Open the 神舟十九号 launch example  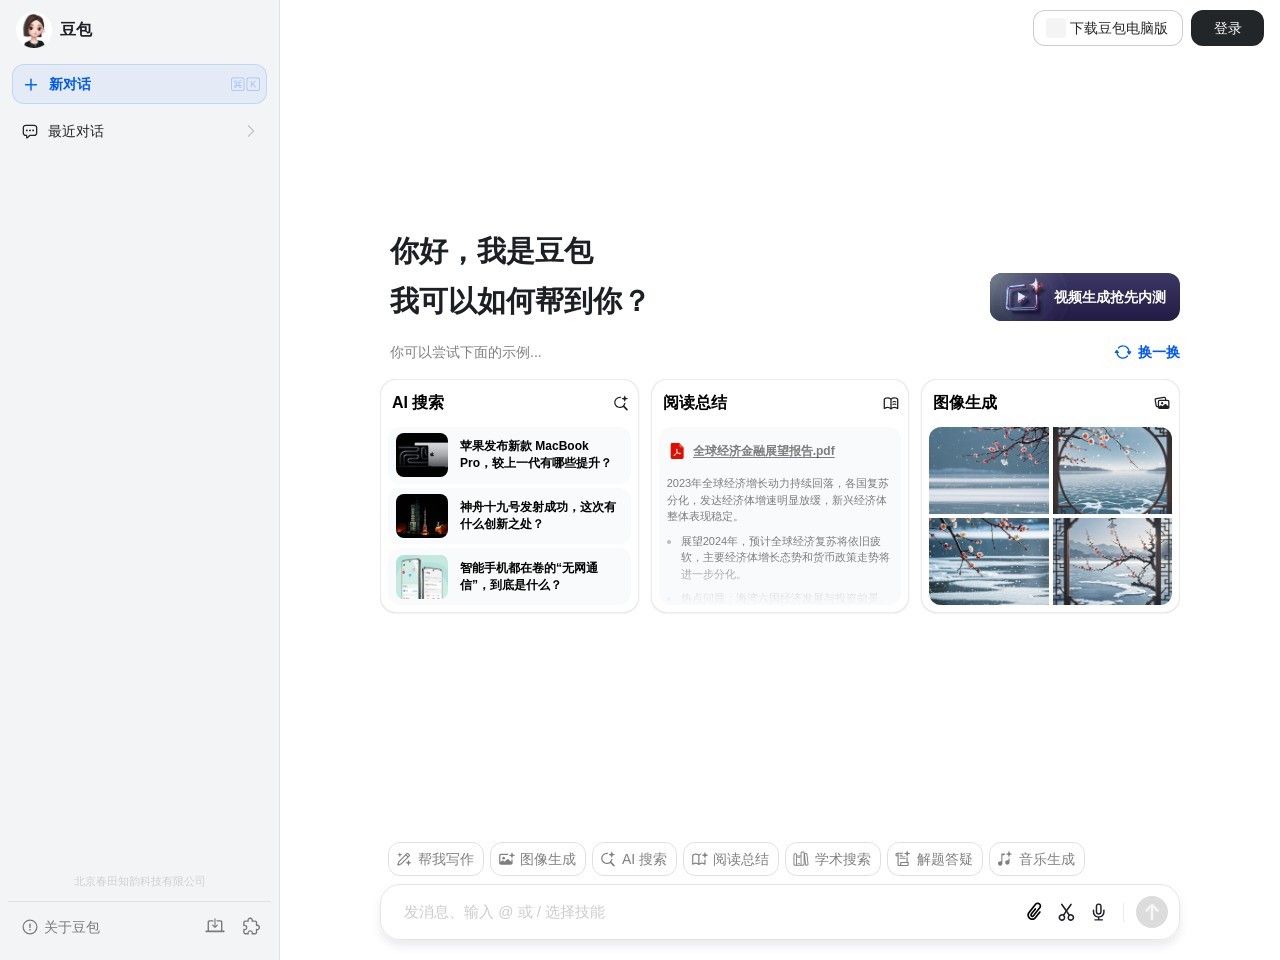[509, 516]
